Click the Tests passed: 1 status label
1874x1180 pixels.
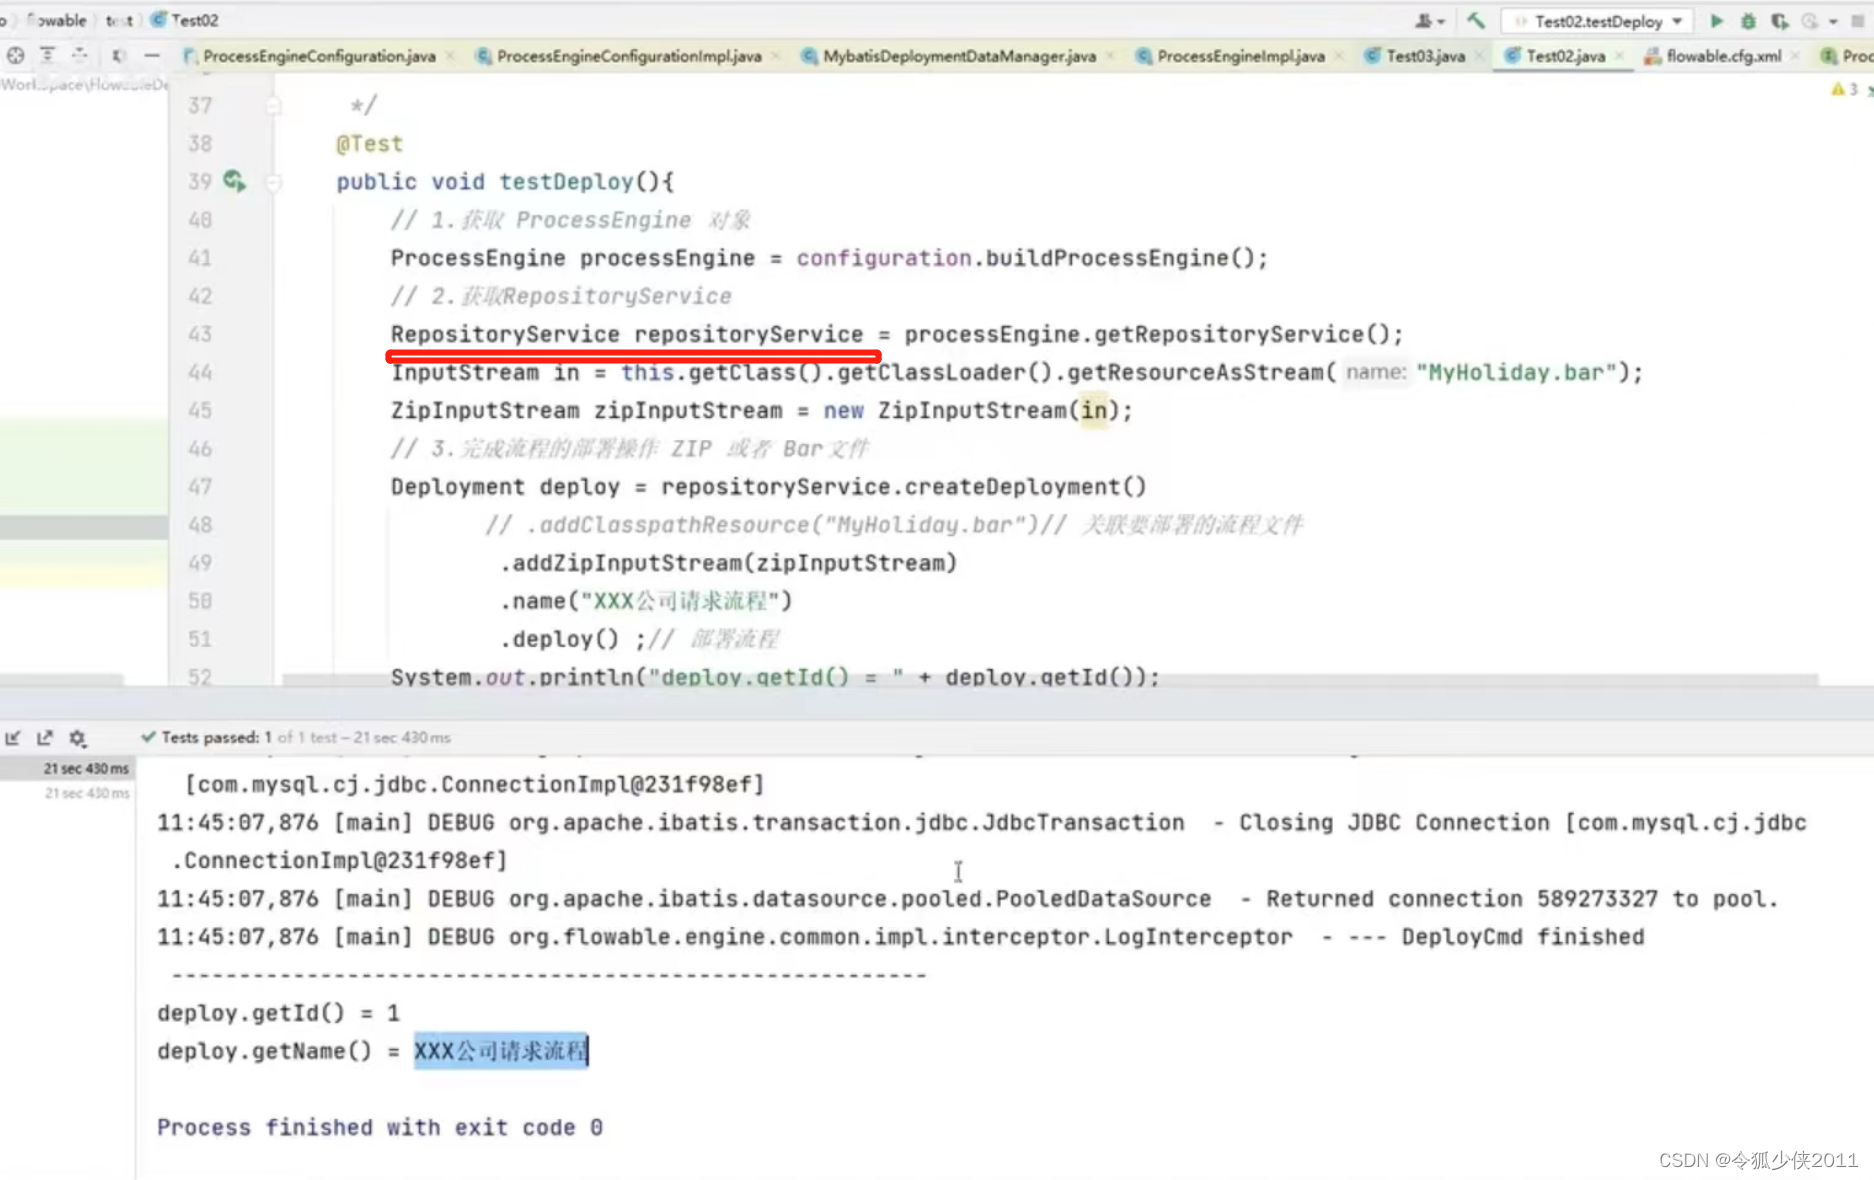tap(217, 737)
